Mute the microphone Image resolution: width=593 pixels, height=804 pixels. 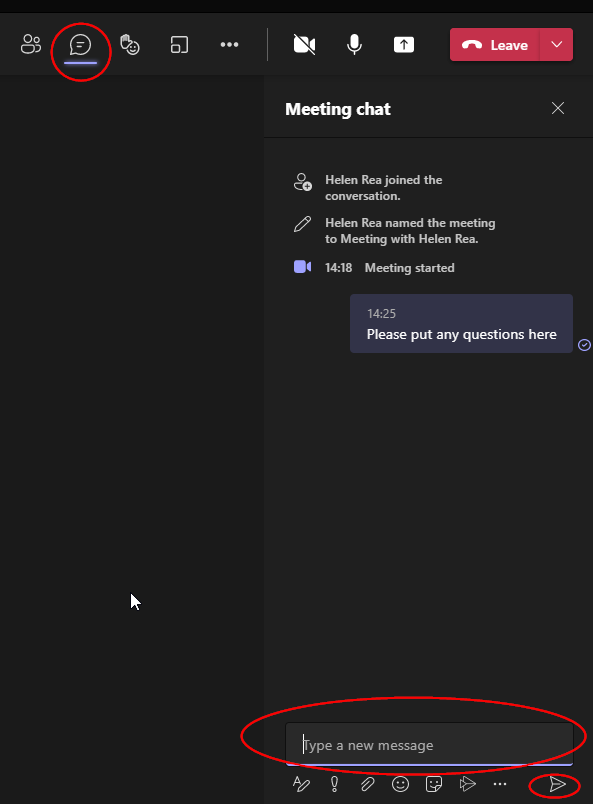click(354, 45)
